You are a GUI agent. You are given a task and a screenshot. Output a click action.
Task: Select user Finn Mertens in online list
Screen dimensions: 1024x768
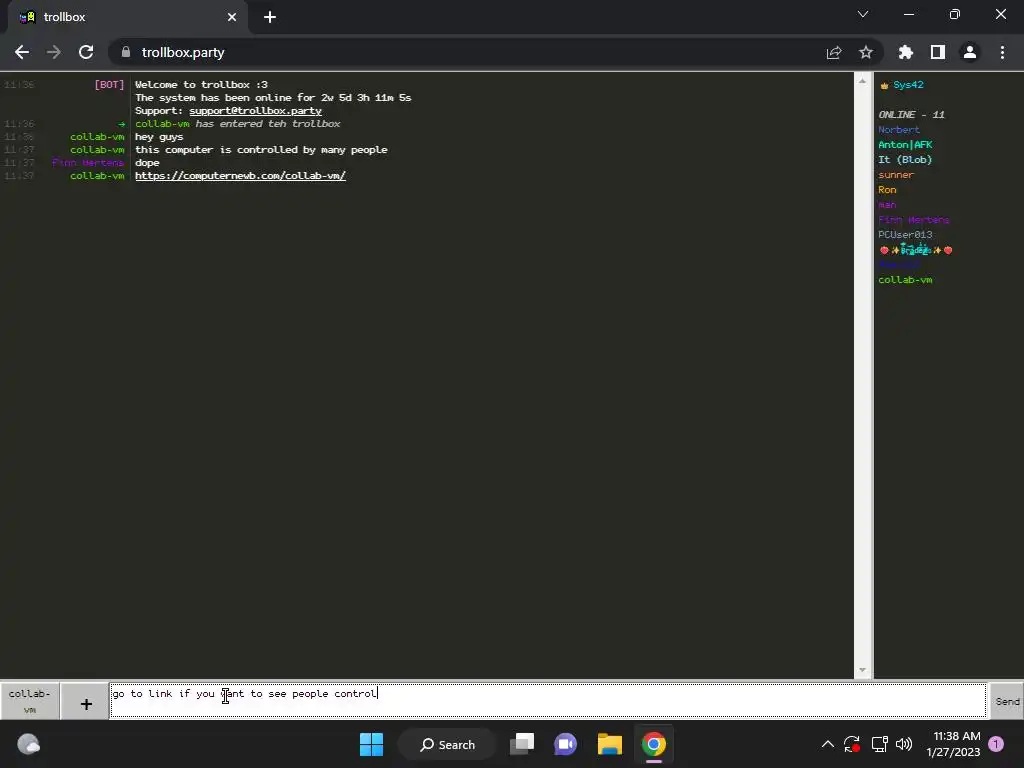pos(914,220)
